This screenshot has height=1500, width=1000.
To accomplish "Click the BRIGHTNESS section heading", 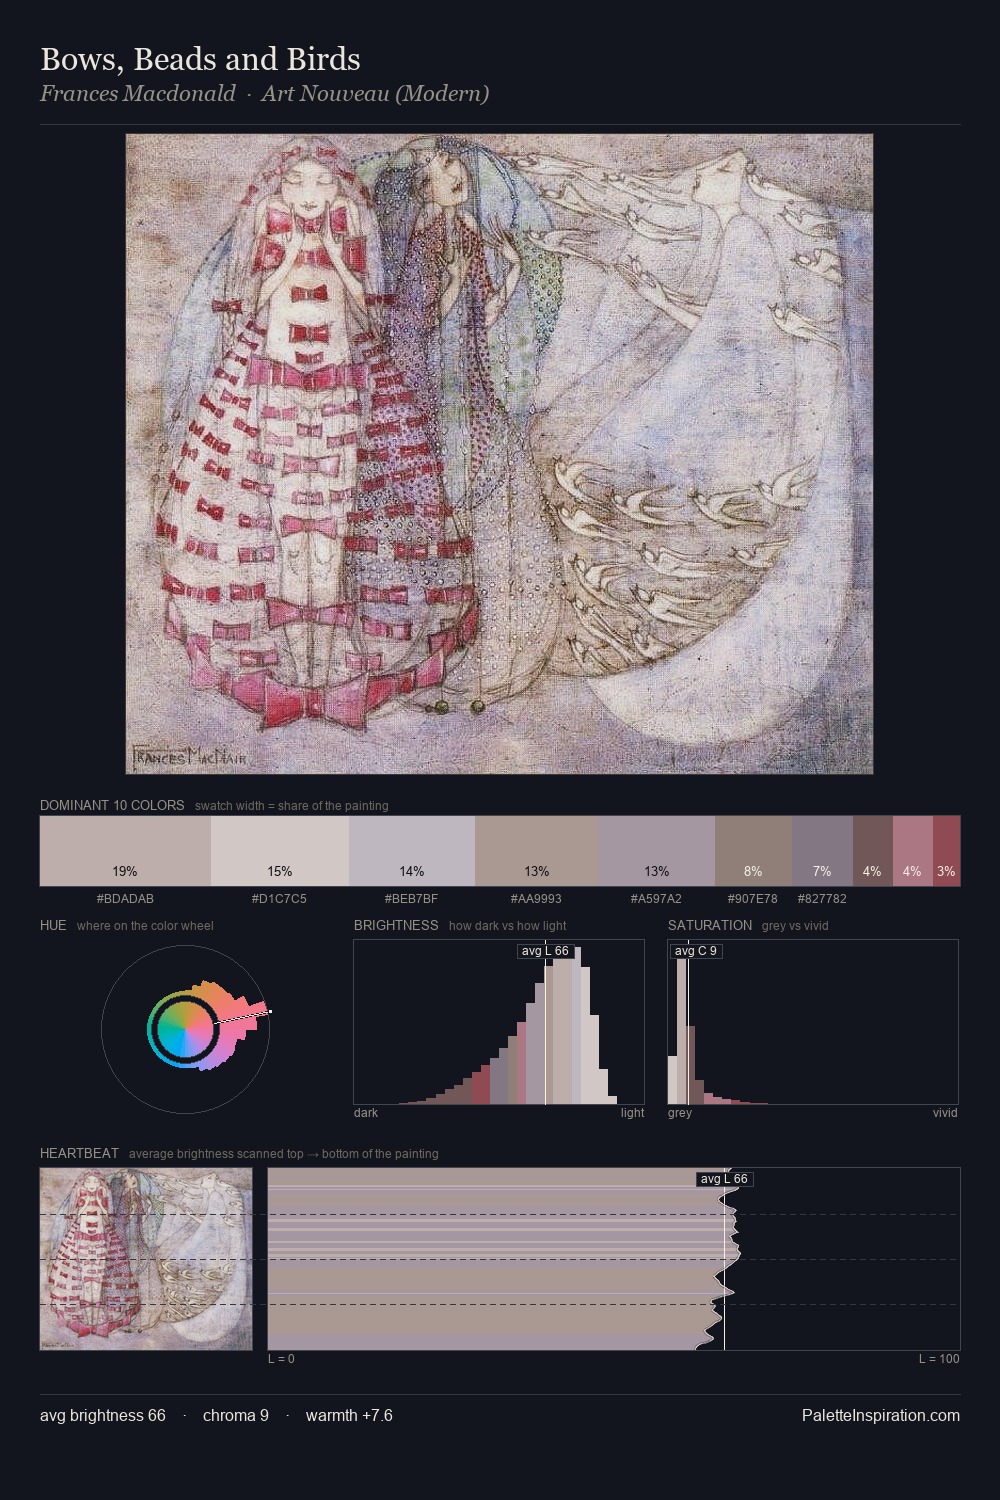I will tap(396, 925).
